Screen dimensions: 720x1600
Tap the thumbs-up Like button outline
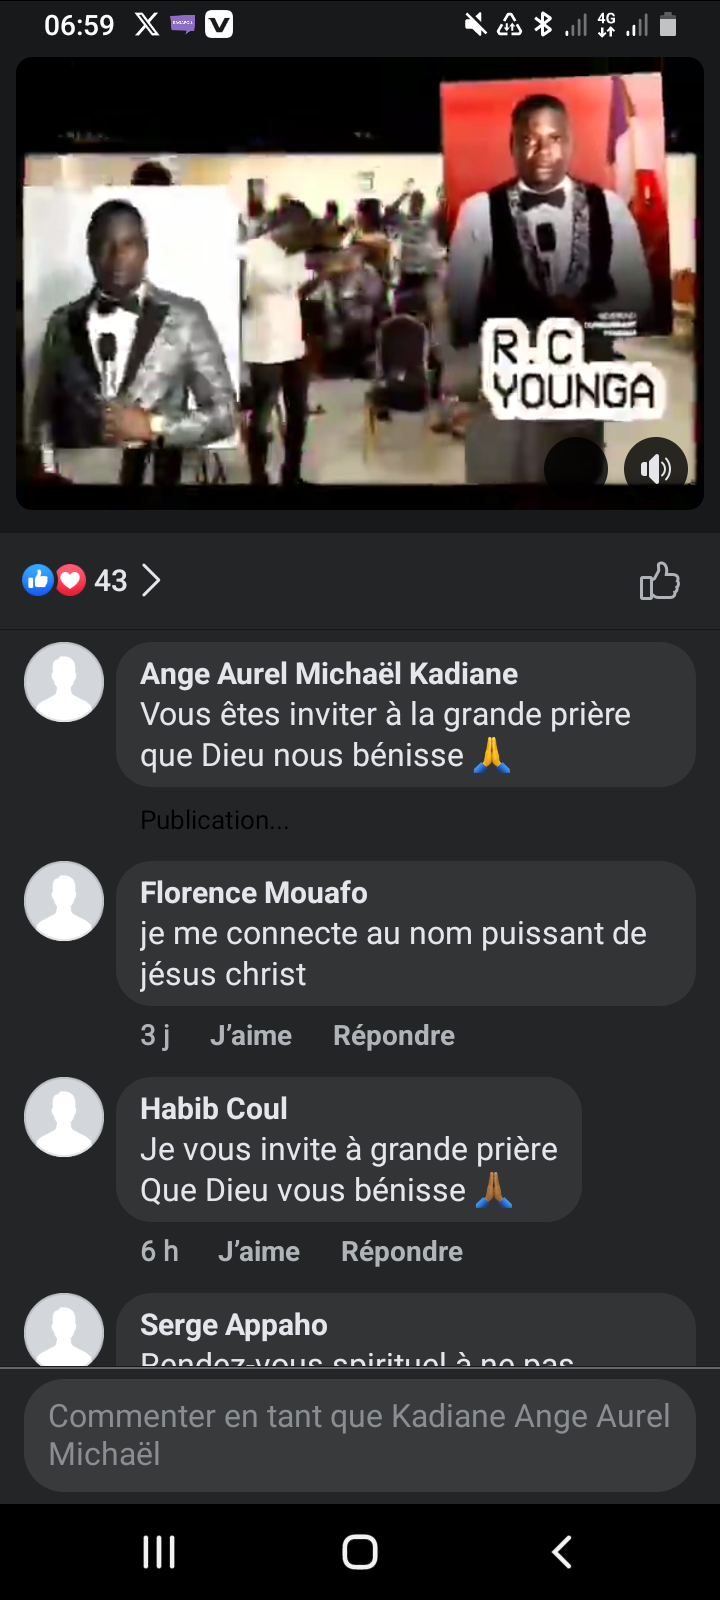pos(659,581)
